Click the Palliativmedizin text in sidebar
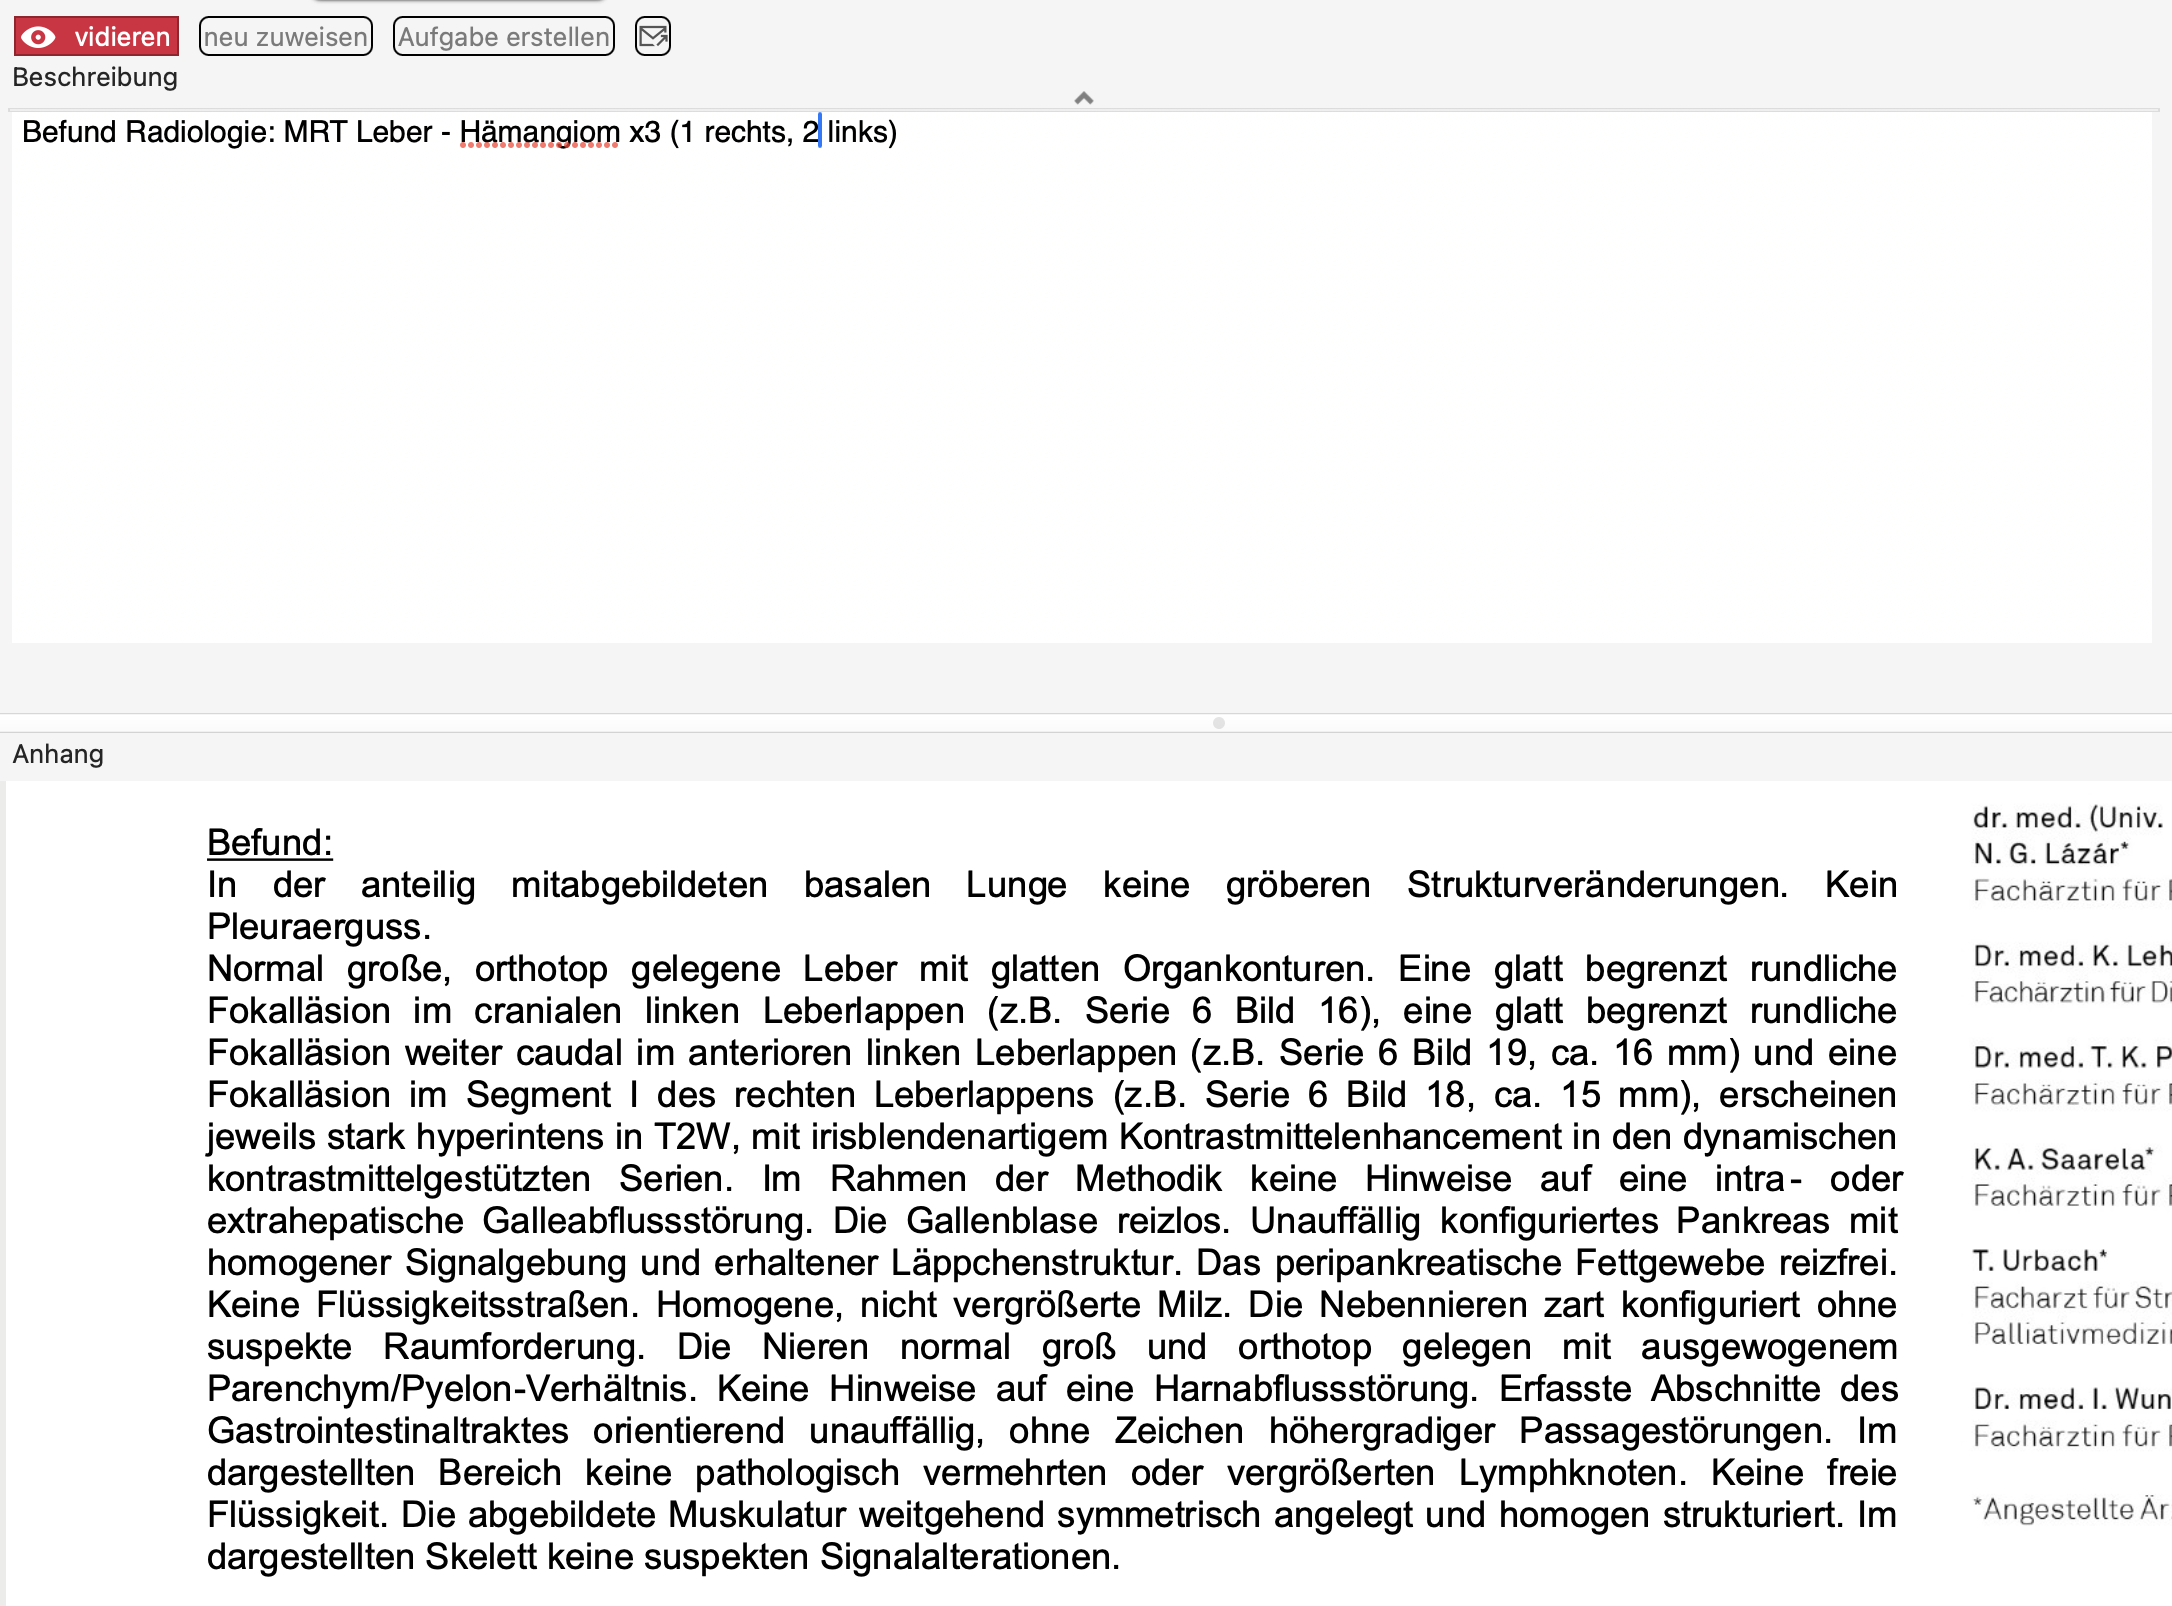 (2073, 1334)
